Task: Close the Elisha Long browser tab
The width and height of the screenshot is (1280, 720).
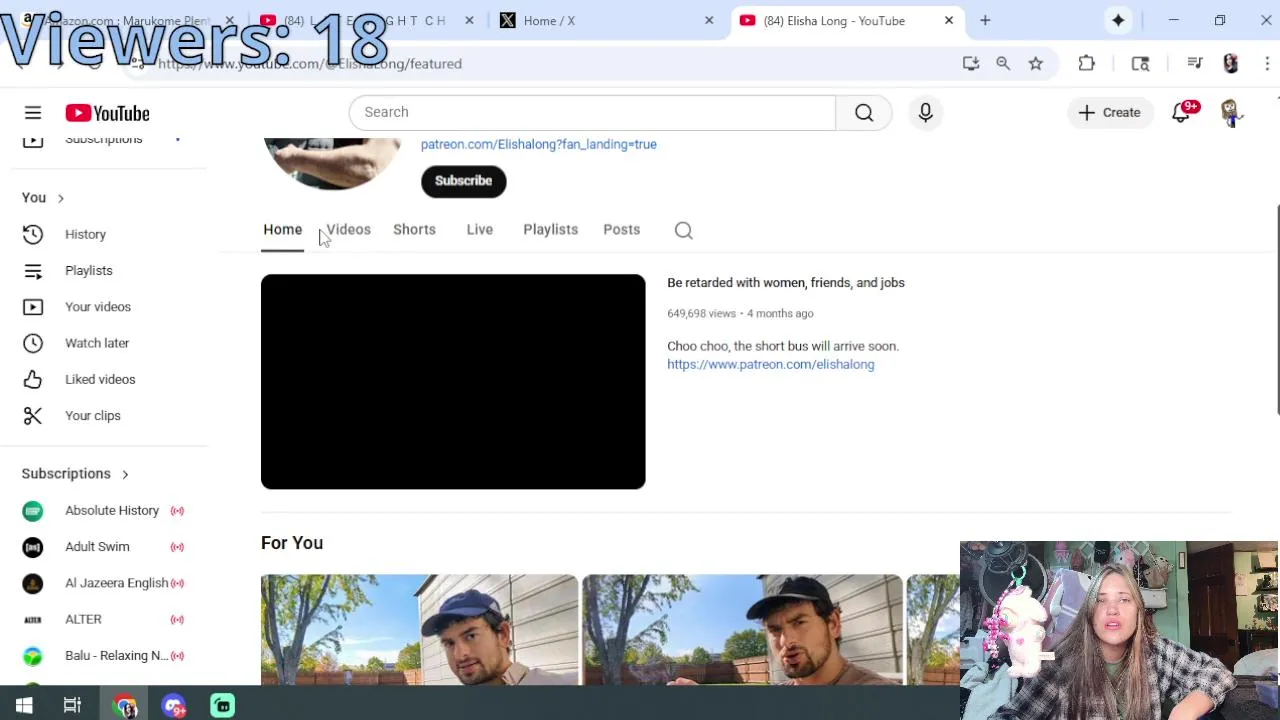Action: [949, 20]
